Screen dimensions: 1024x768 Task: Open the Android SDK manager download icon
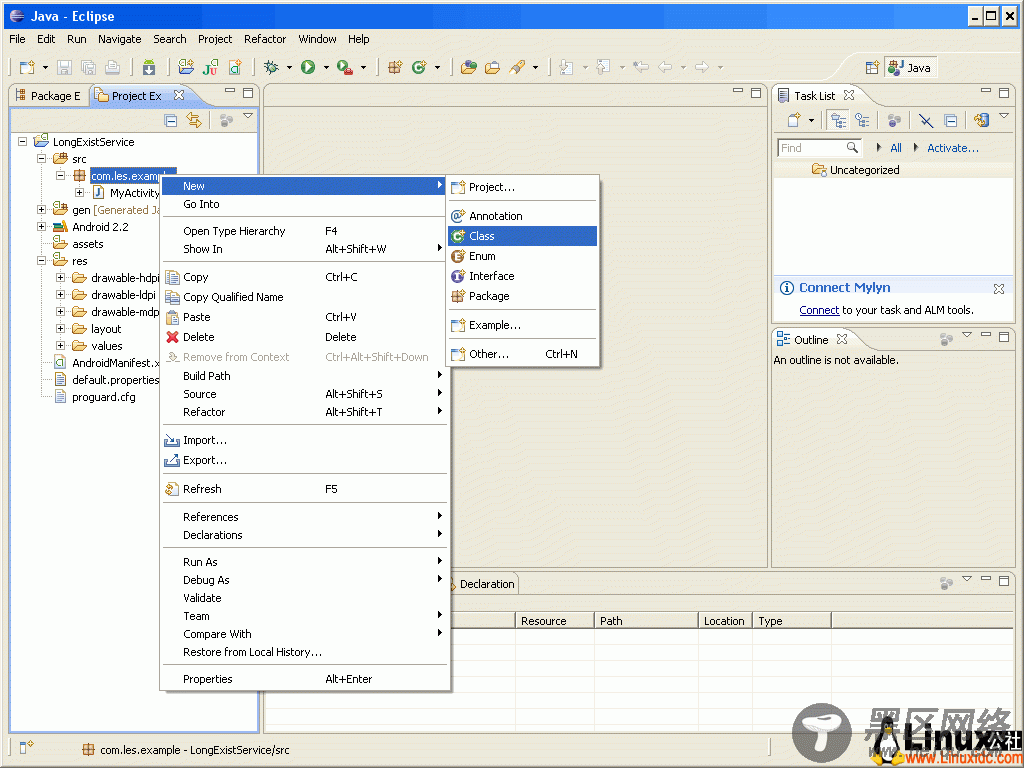[148, 67]
